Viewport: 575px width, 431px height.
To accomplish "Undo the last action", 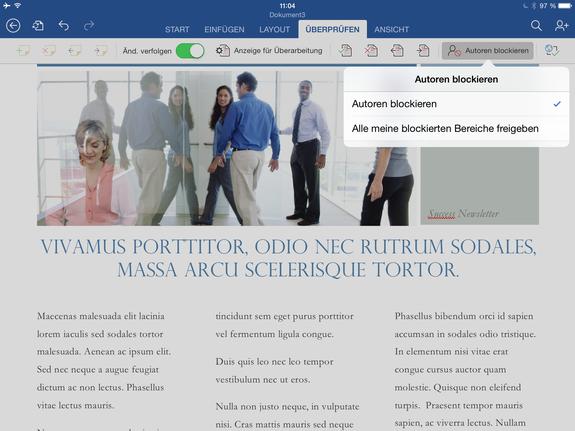I will (63, 26).
